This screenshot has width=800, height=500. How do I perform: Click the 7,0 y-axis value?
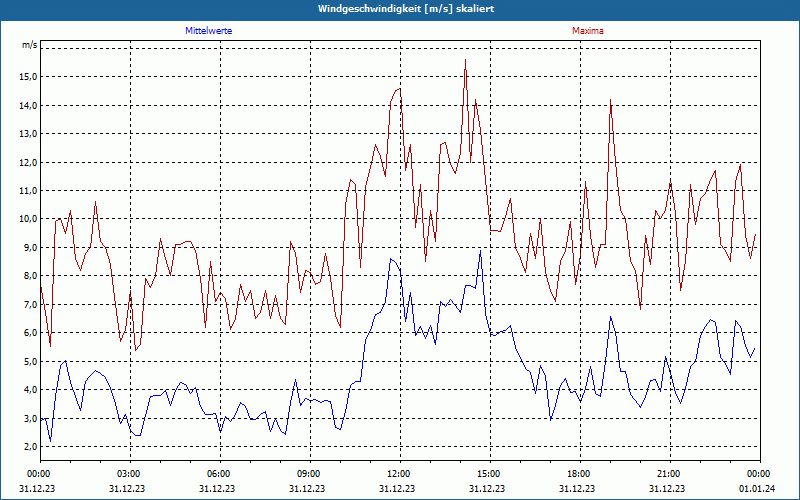(31, 305)
